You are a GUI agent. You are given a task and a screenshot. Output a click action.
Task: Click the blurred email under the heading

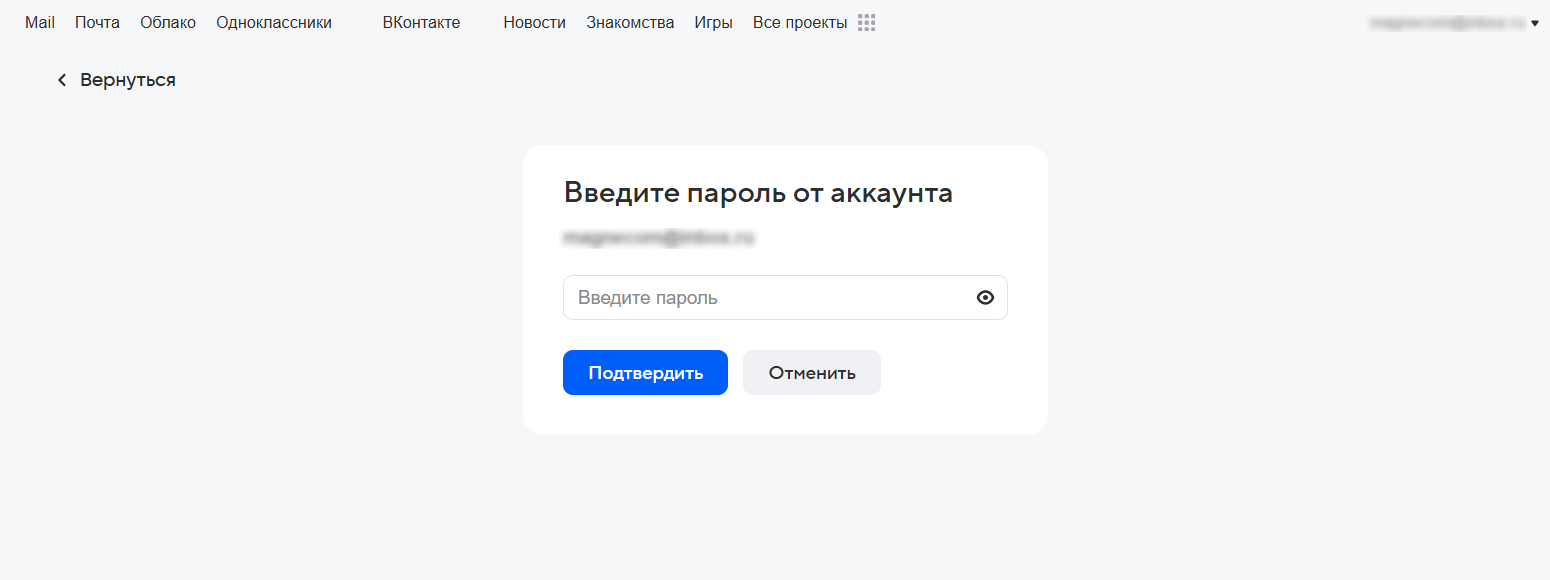click(659, 238)
